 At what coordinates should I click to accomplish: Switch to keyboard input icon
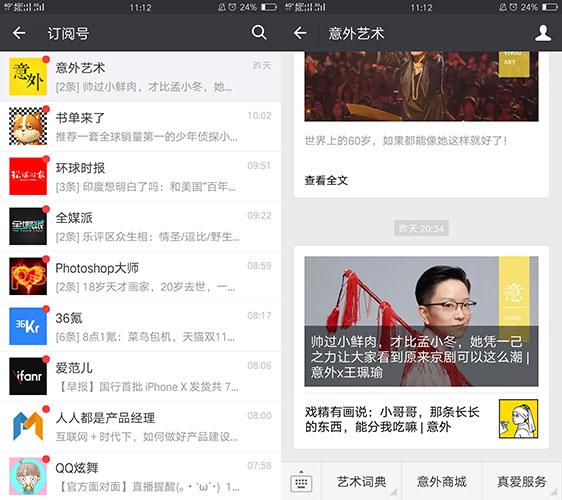(x=301, y=482)
